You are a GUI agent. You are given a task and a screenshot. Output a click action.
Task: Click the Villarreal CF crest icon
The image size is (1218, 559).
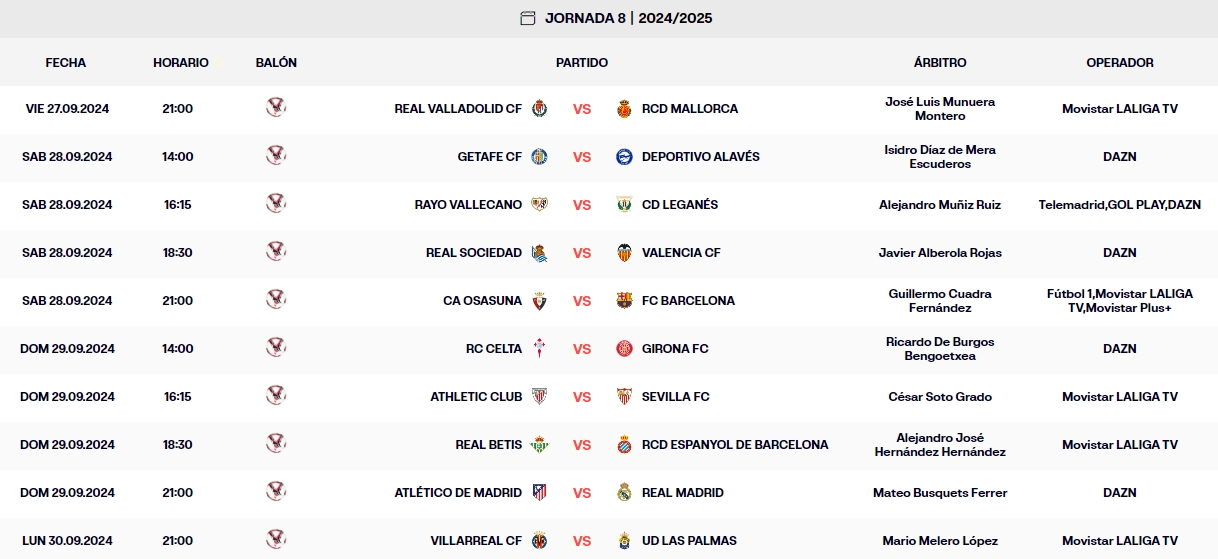[x=540, y=540]
